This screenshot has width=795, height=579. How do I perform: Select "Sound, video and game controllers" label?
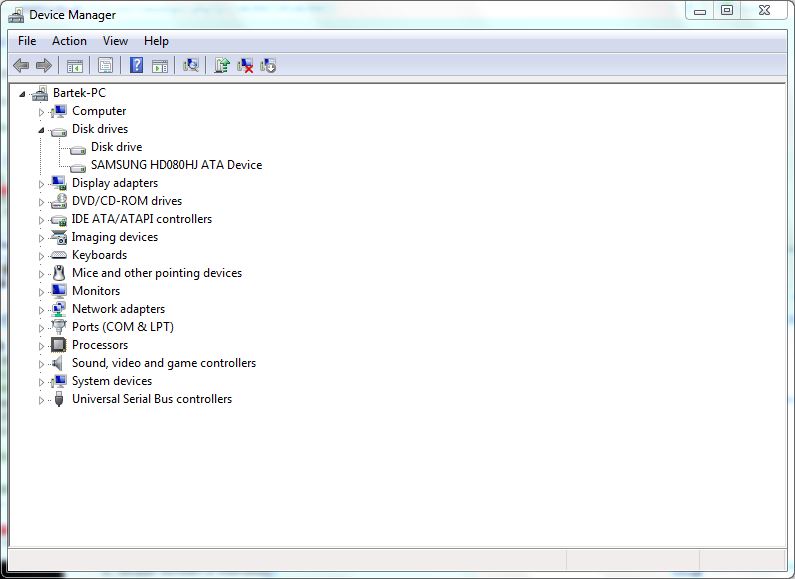(x=164, y=363)
